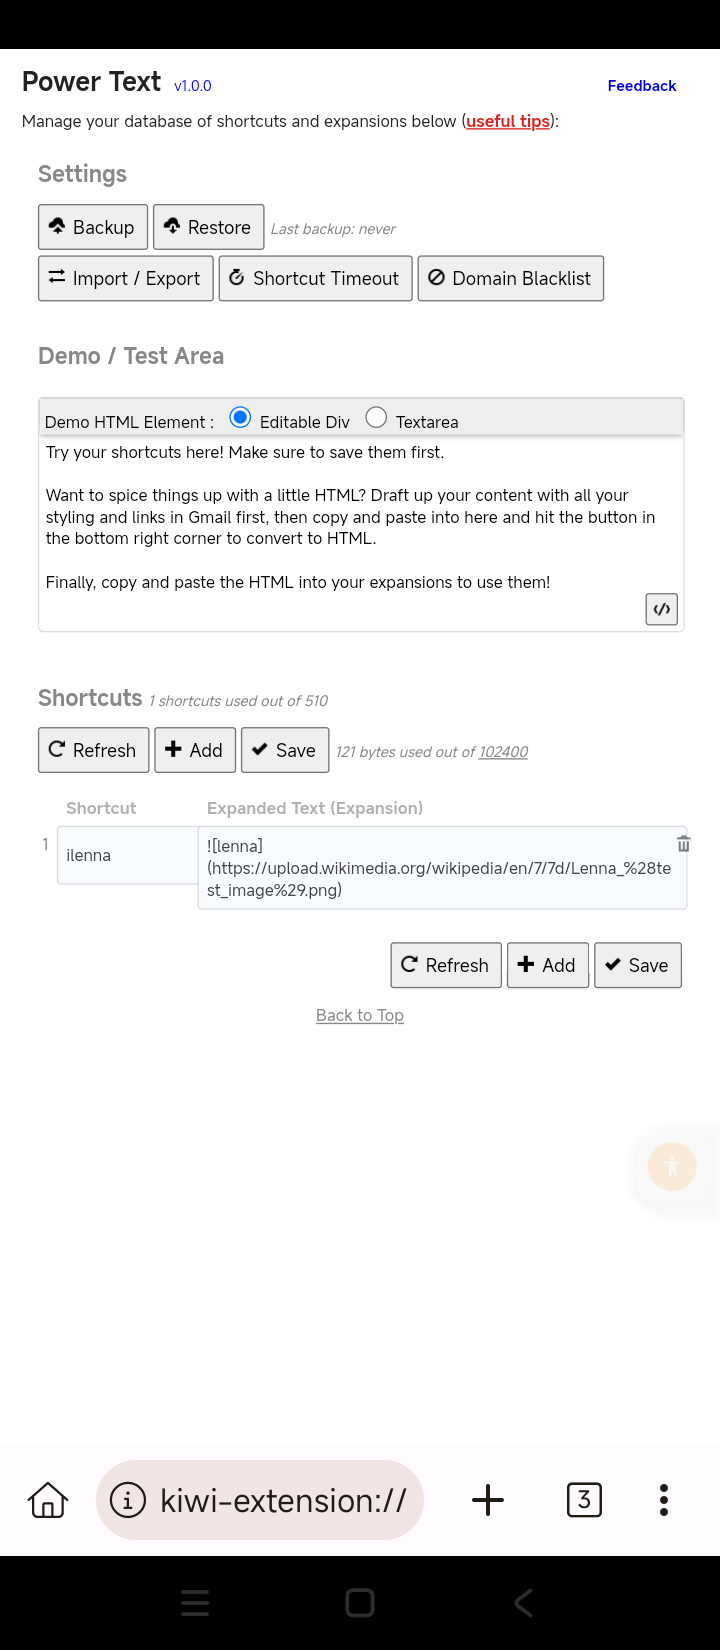Tap the site info icon in address bar
The height and width of the screenshot is (1650, 720).
click(128, 1500)
